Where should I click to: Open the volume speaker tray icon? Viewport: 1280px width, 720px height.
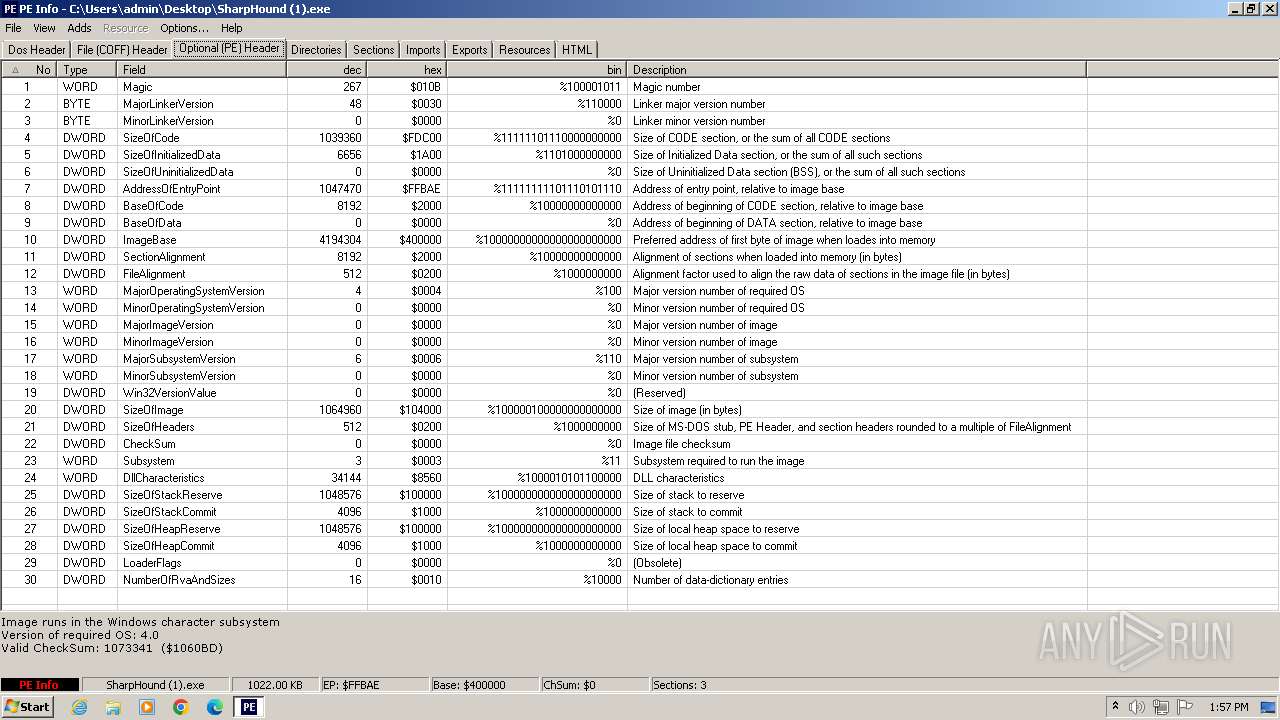[1137, 707]
